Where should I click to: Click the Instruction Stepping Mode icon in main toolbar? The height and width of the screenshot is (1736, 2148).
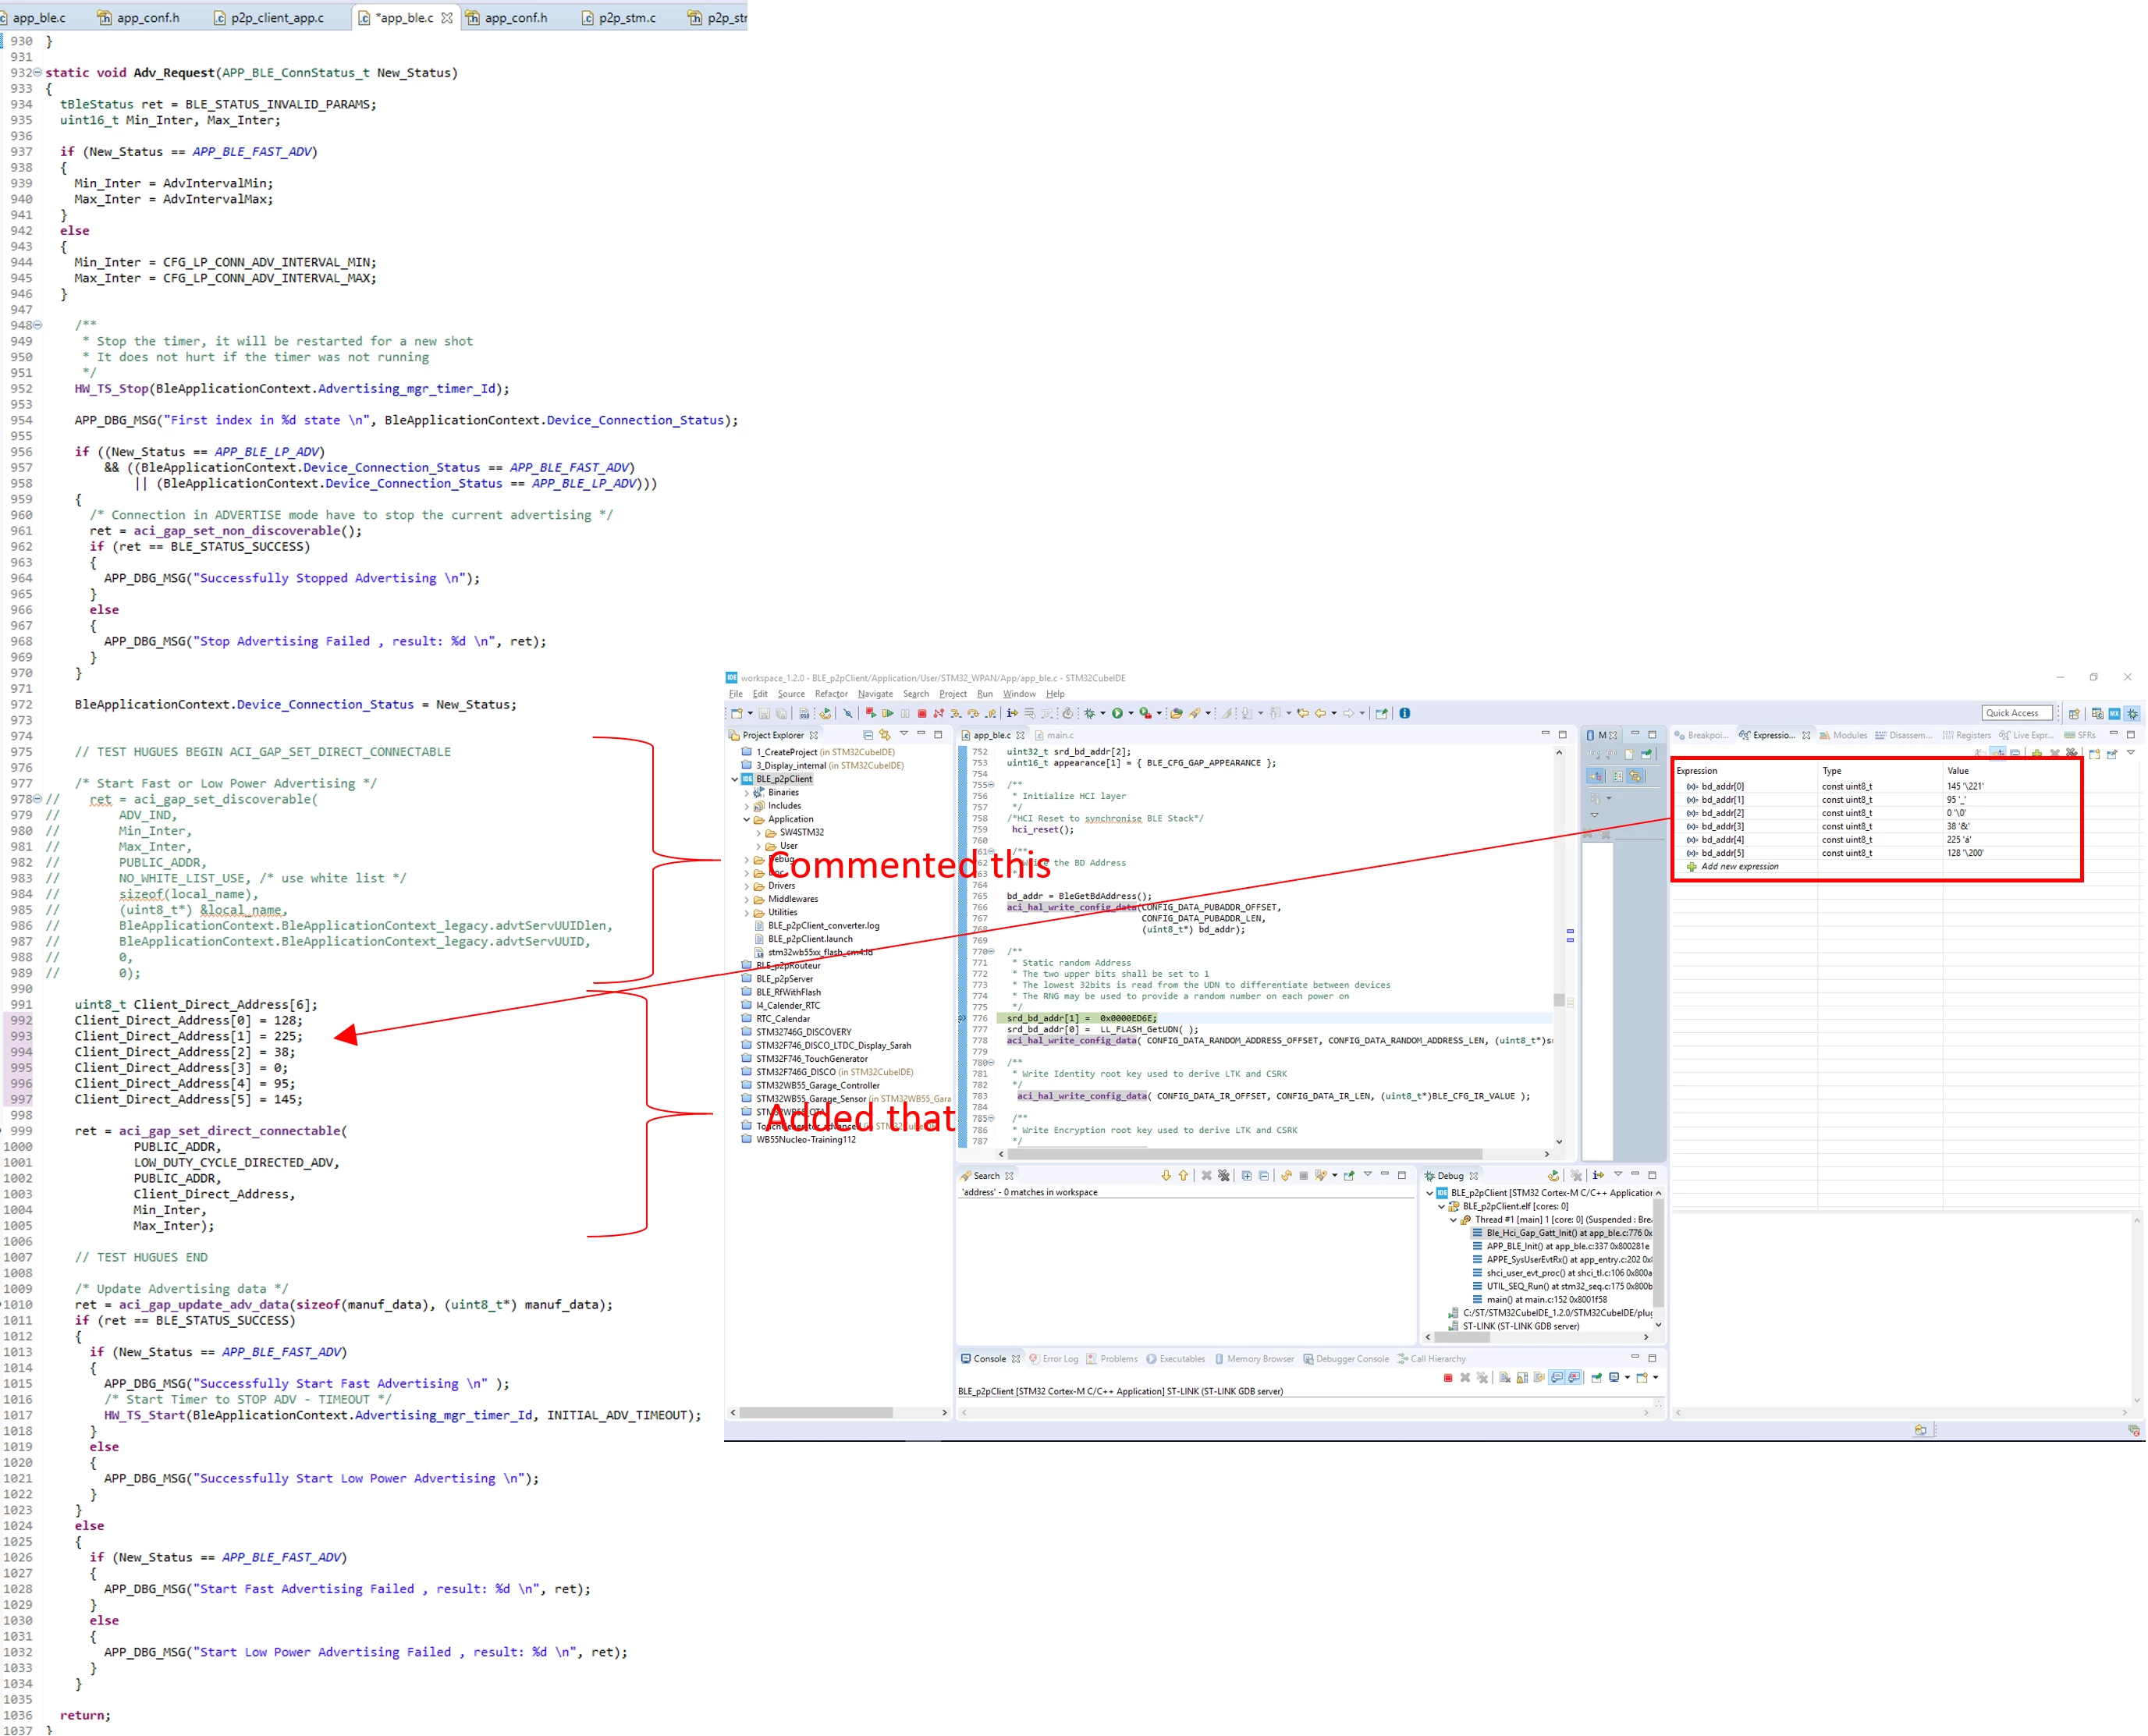1012,713
